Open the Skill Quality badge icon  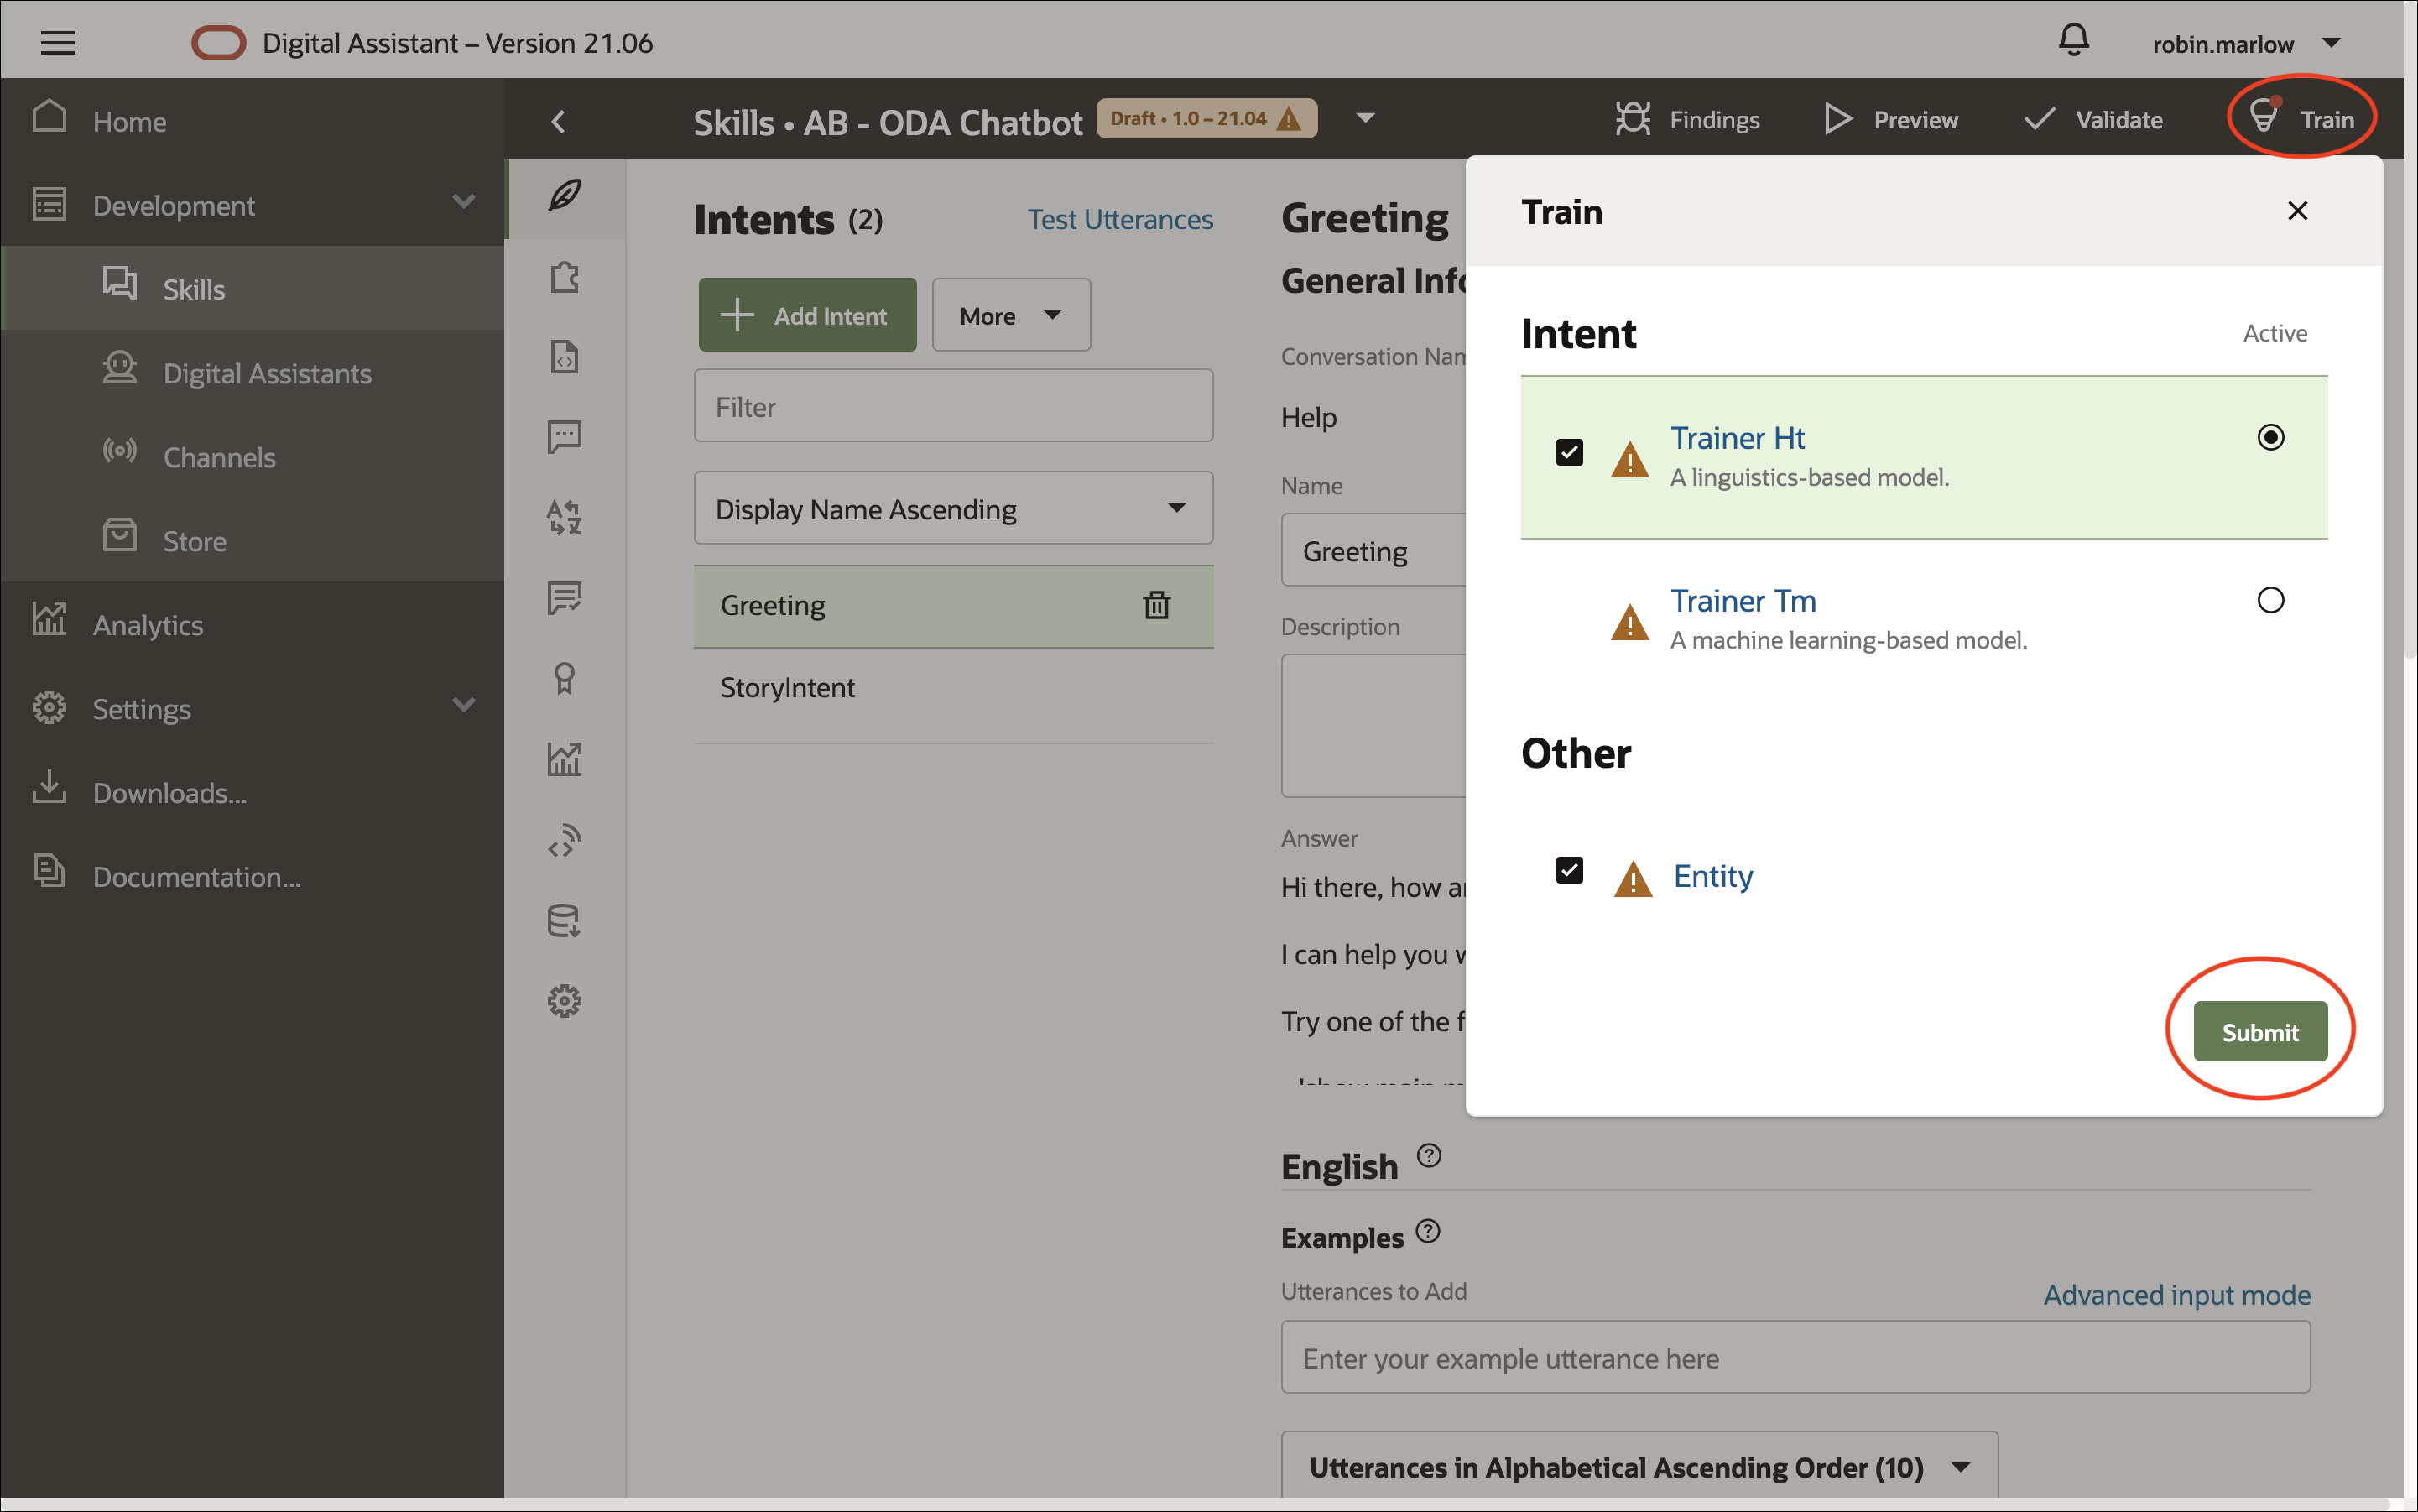click(565, 678)
